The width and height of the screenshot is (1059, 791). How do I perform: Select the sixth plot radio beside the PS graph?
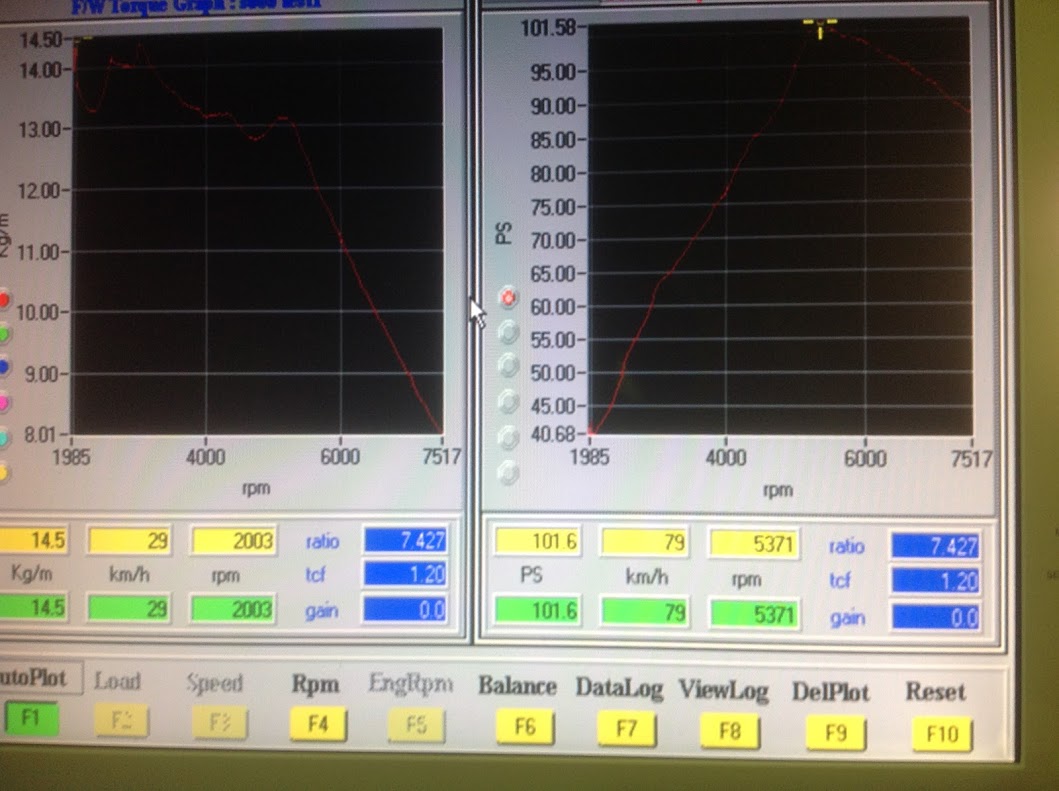(x=509, y=471)
